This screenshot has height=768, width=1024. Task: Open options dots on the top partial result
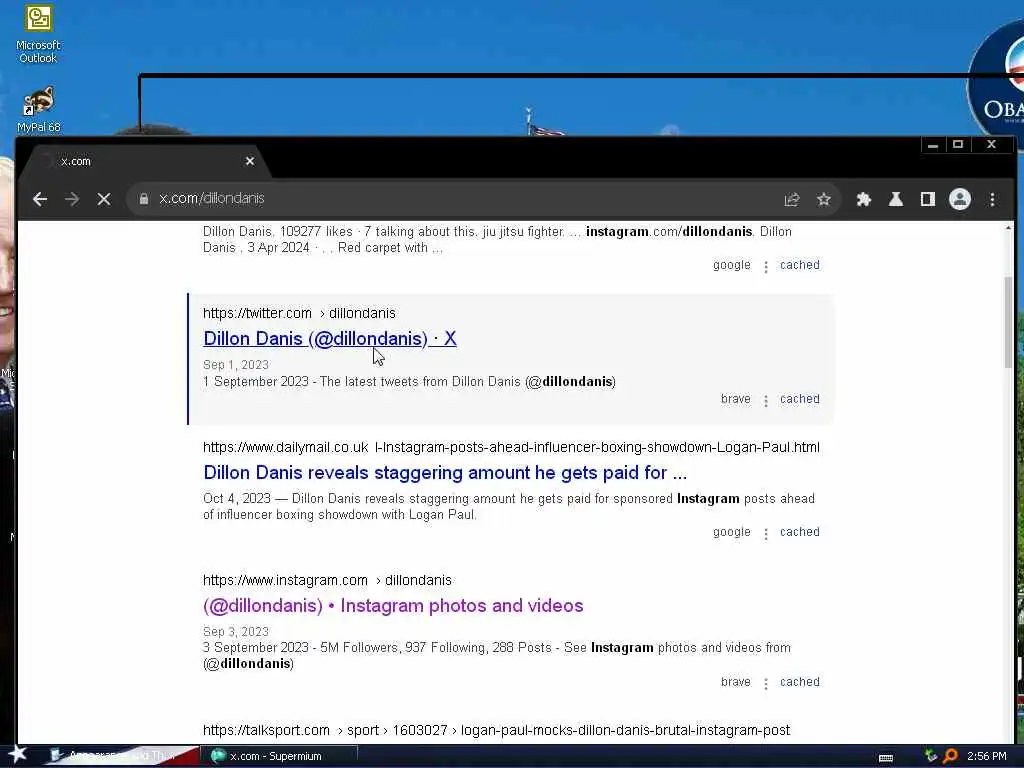[x=765, y=266]
